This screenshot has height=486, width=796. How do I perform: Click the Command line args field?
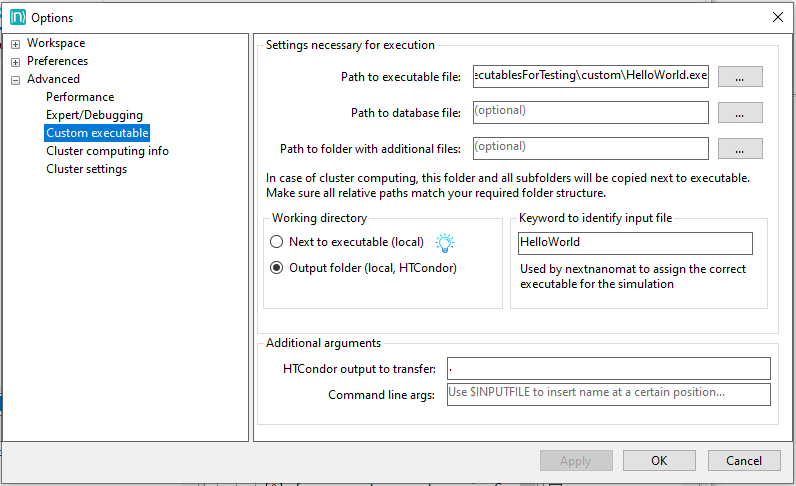click(x=608, y=394)
